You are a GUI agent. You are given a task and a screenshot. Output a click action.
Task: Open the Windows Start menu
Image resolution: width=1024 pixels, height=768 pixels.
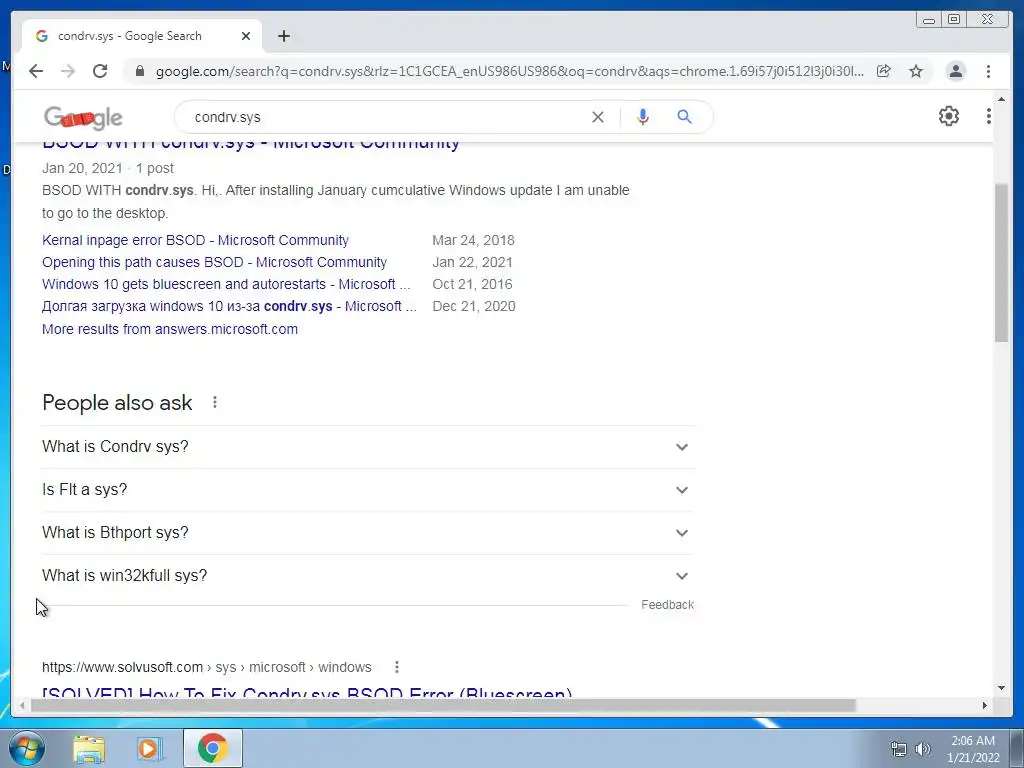point(27,748)
